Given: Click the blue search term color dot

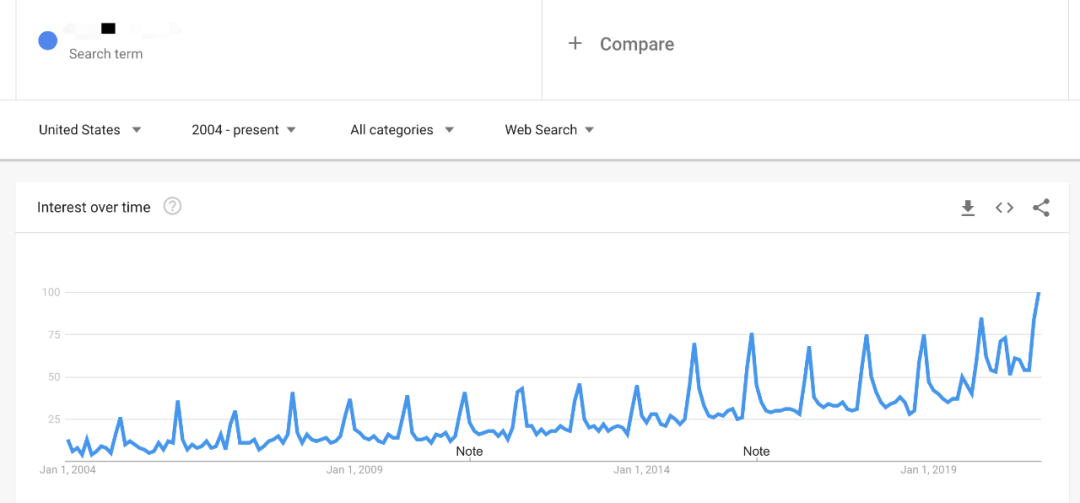Looking at the screenshot, I should [47, 41].
